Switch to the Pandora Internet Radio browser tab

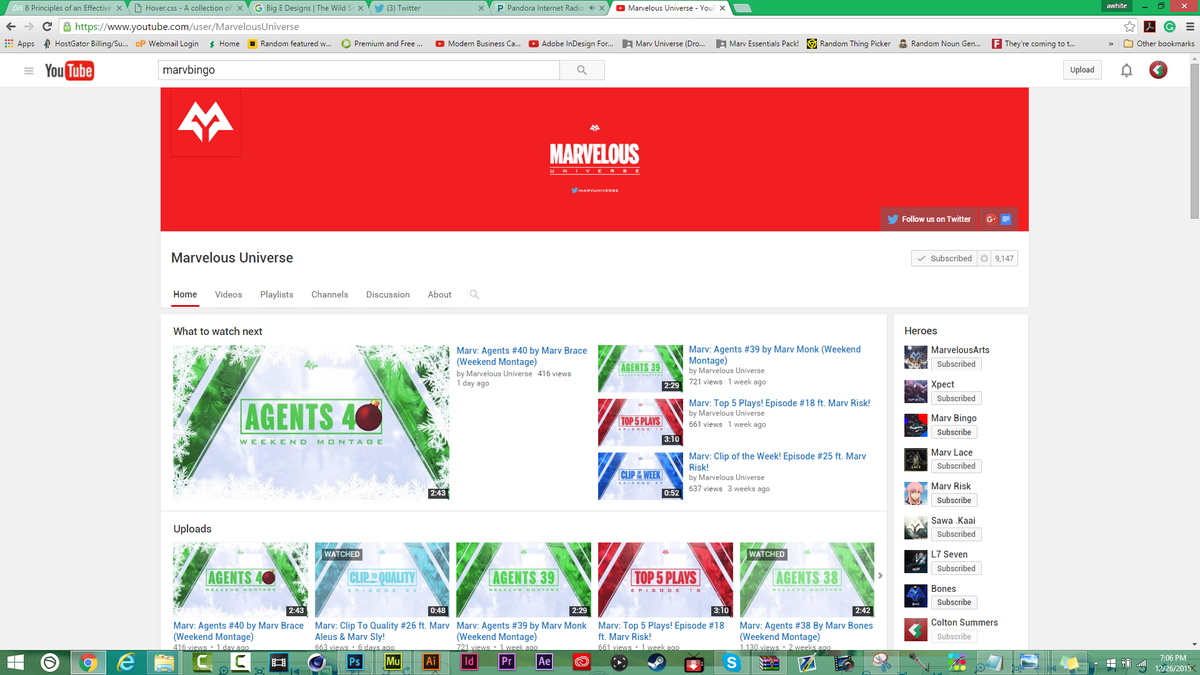[548, 8]
